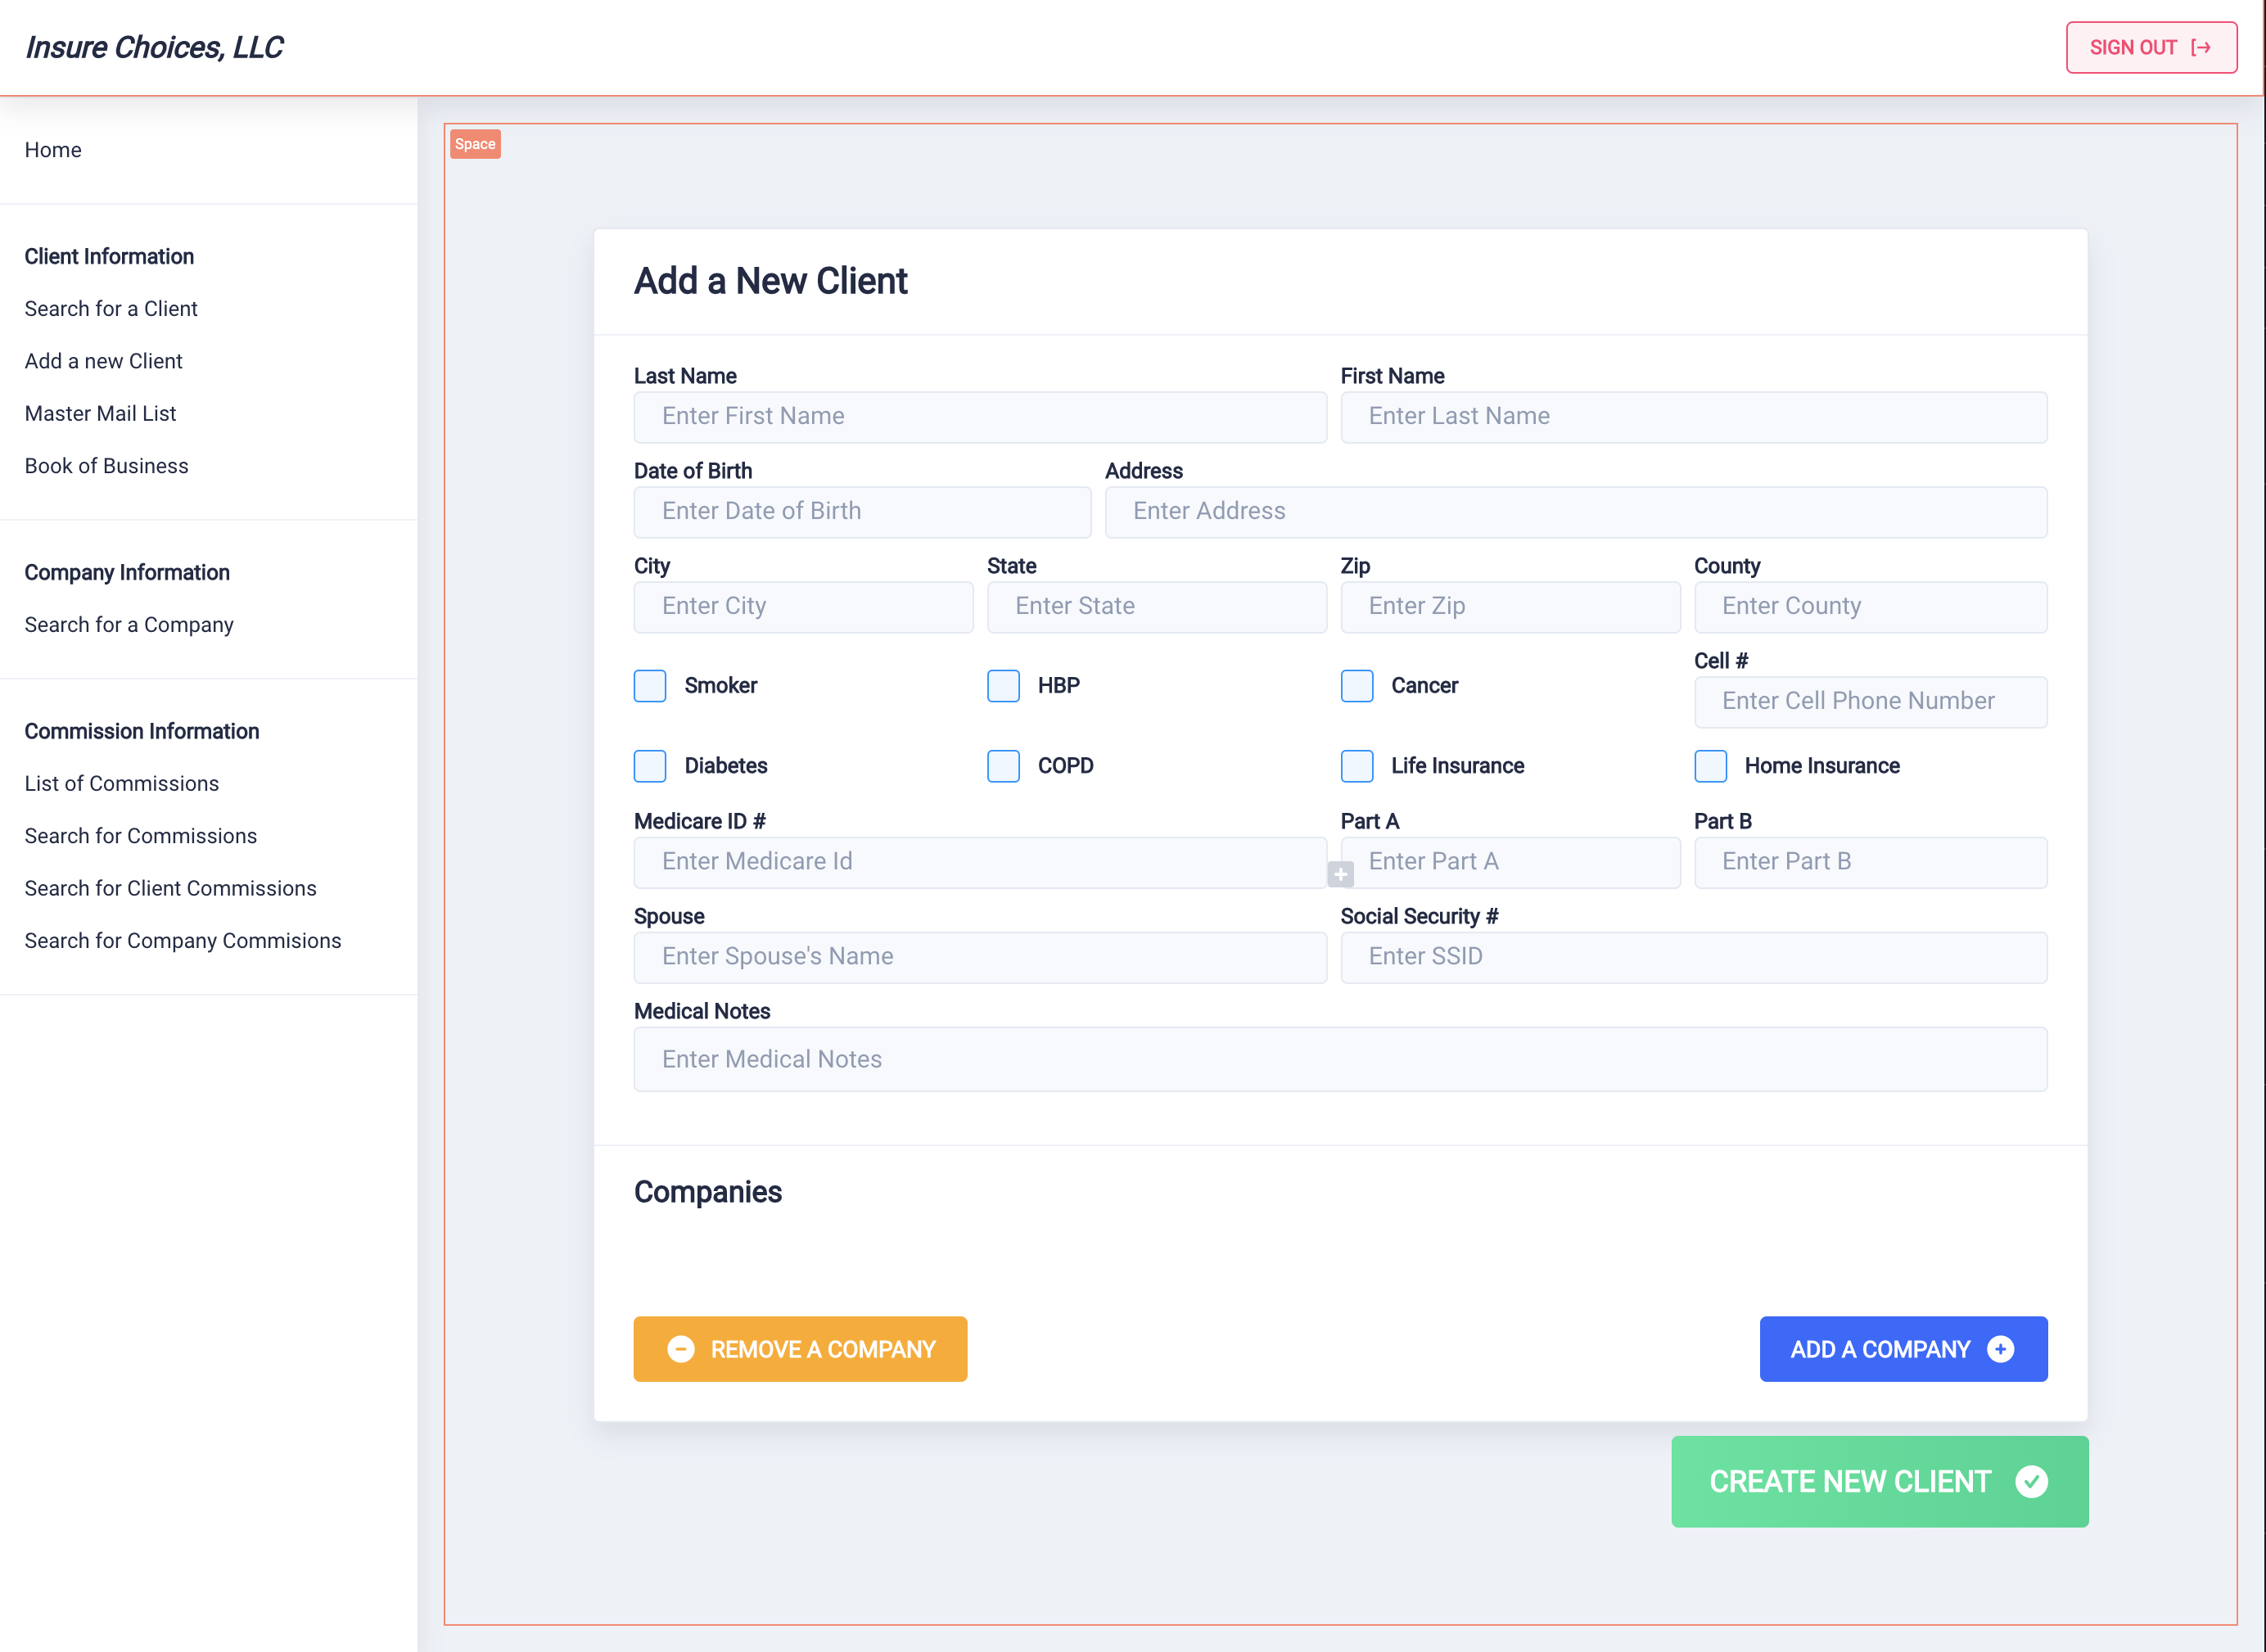2266x1652 pixels.
Task: Click the Enter Address field
Action: (x=1576, y=512)
